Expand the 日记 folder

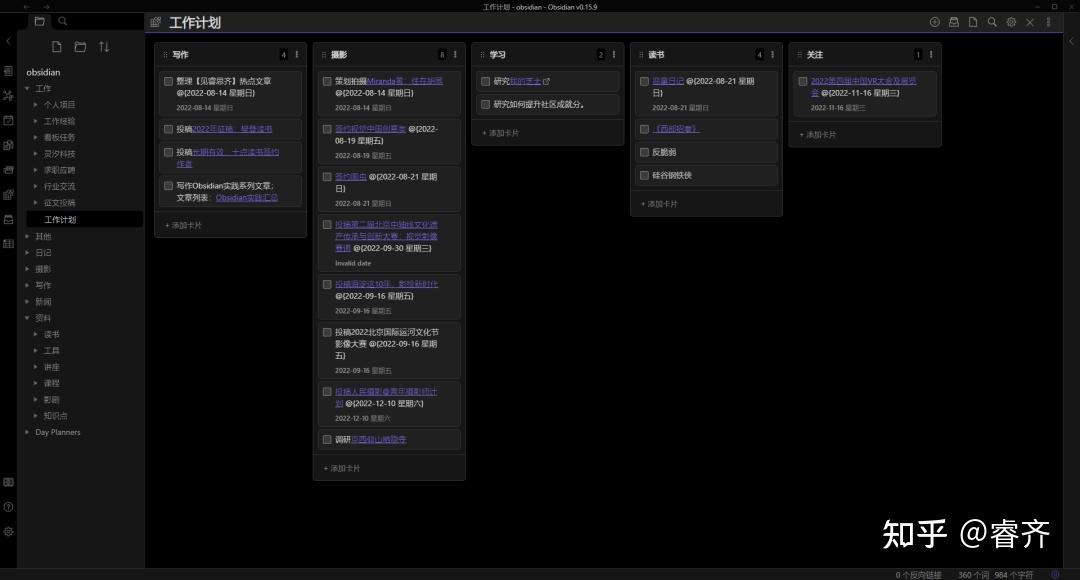pos(28,253)
